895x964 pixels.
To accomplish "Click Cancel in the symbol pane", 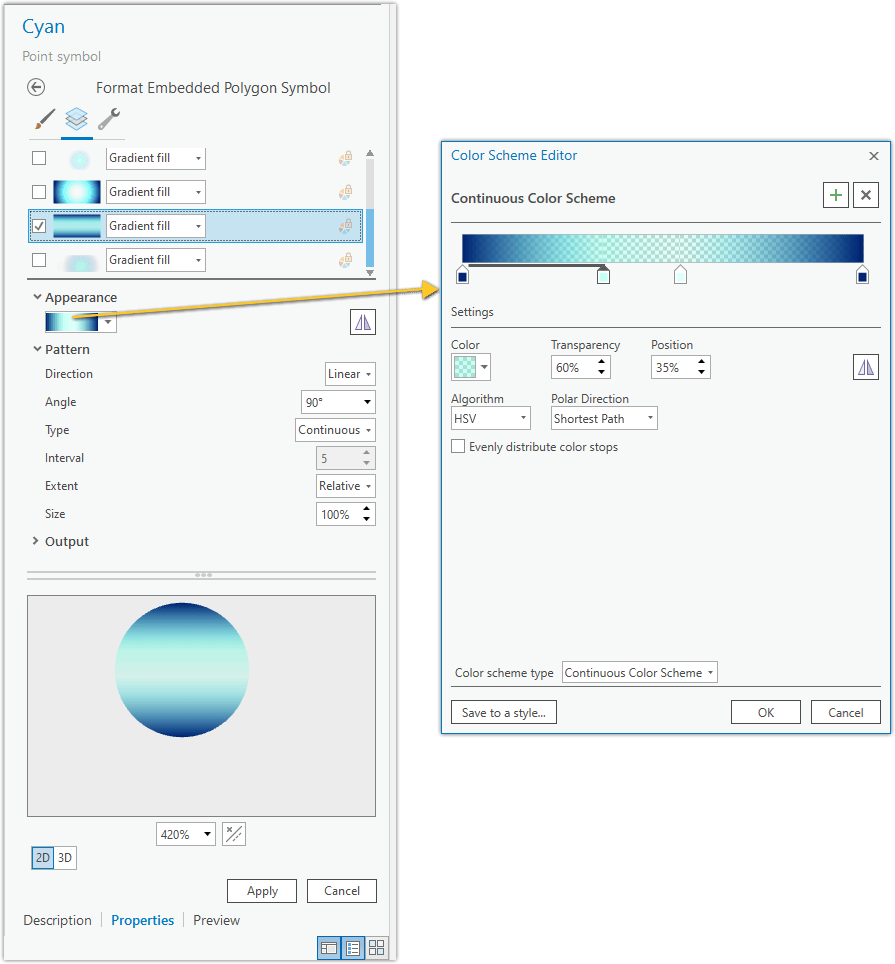I will click(x=342, y=891).
